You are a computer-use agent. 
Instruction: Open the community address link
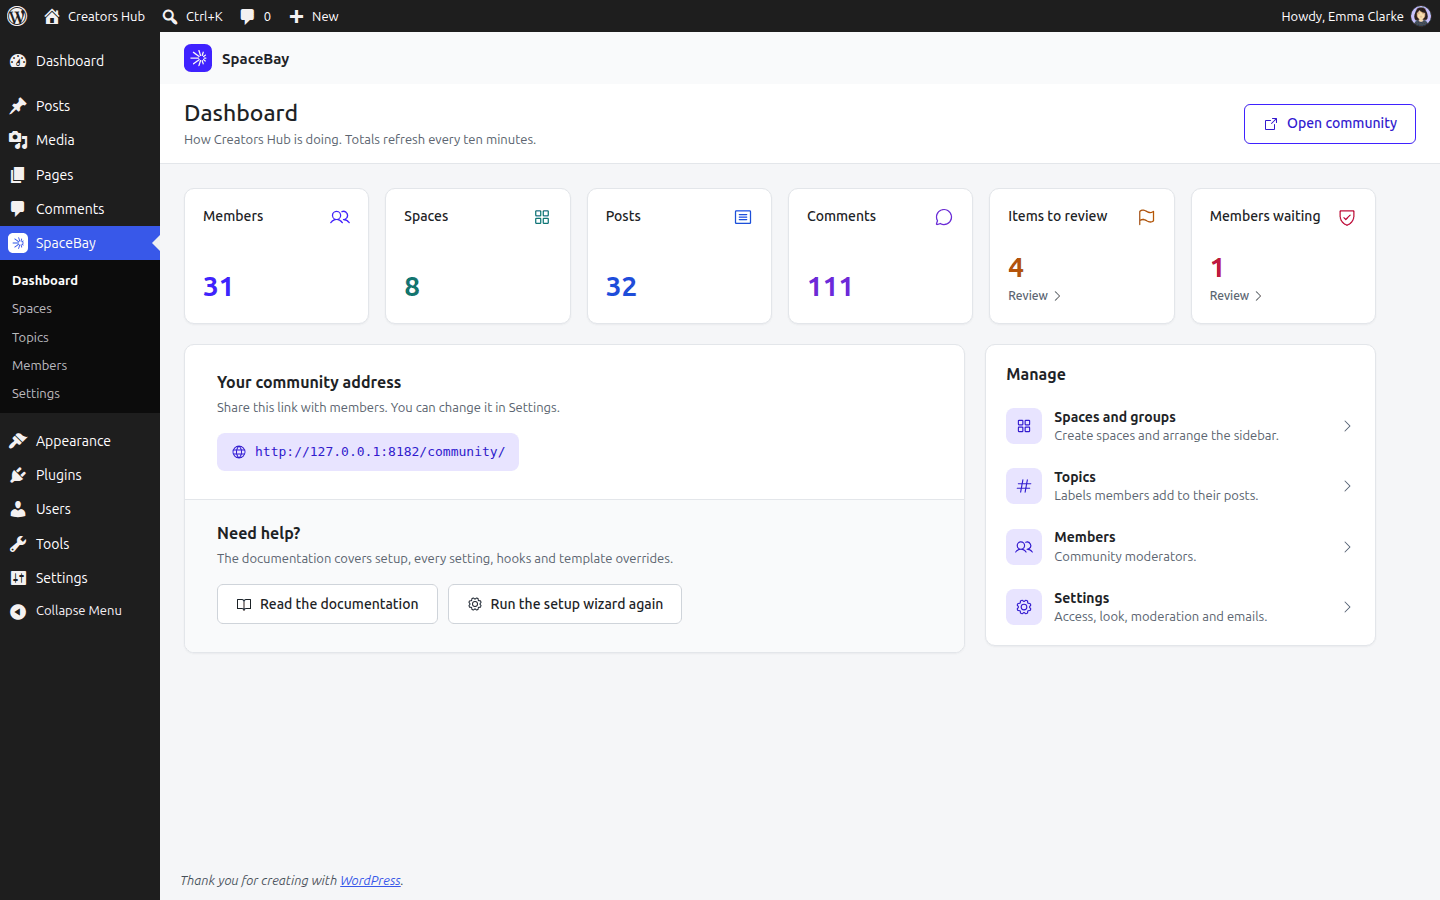coord(368,452)
